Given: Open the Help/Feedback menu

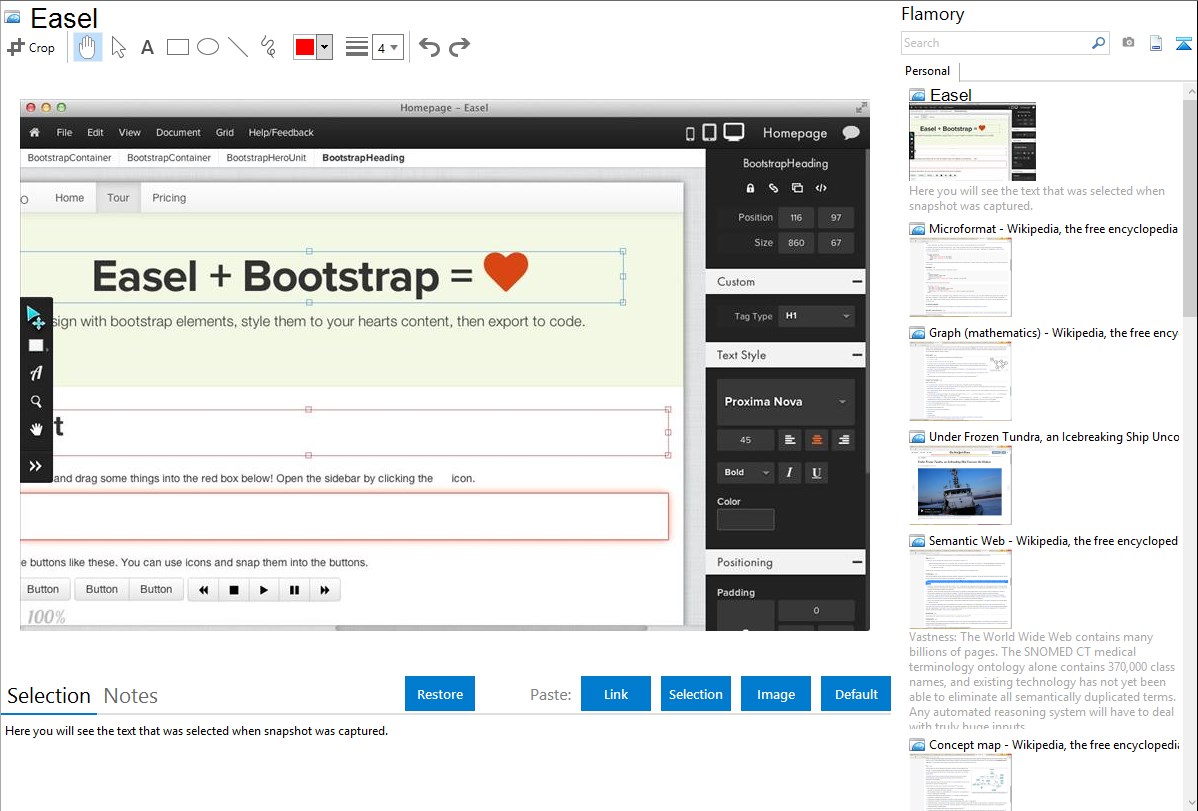Looking at the screenshot, I should point(280,132).
